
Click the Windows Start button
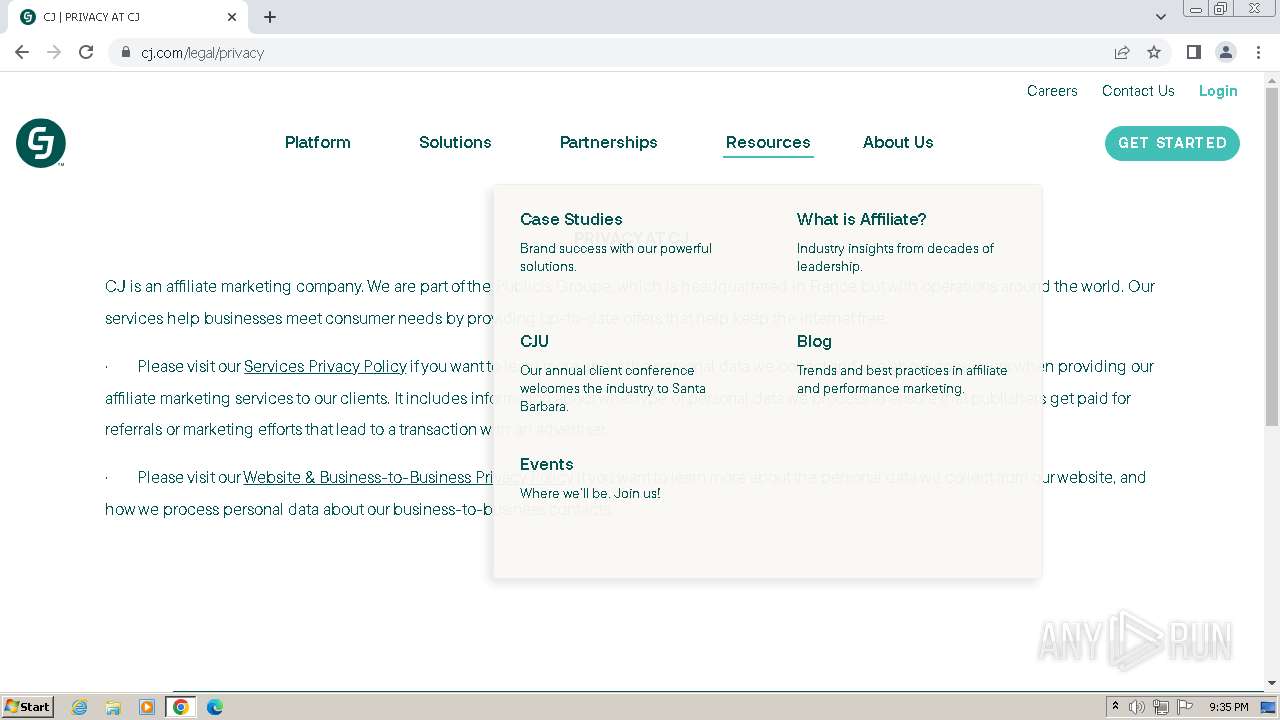(27, 707)
